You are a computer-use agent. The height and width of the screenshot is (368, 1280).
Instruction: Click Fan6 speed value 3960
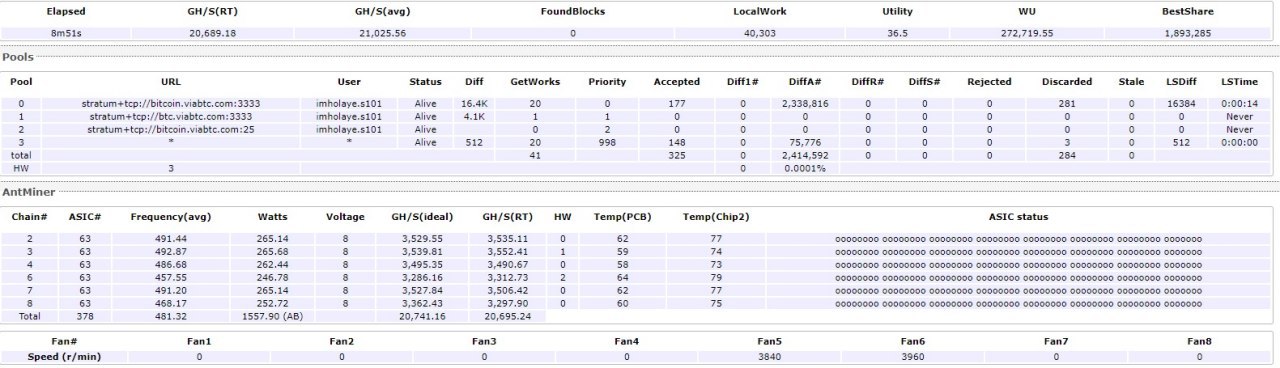[913, 356]
